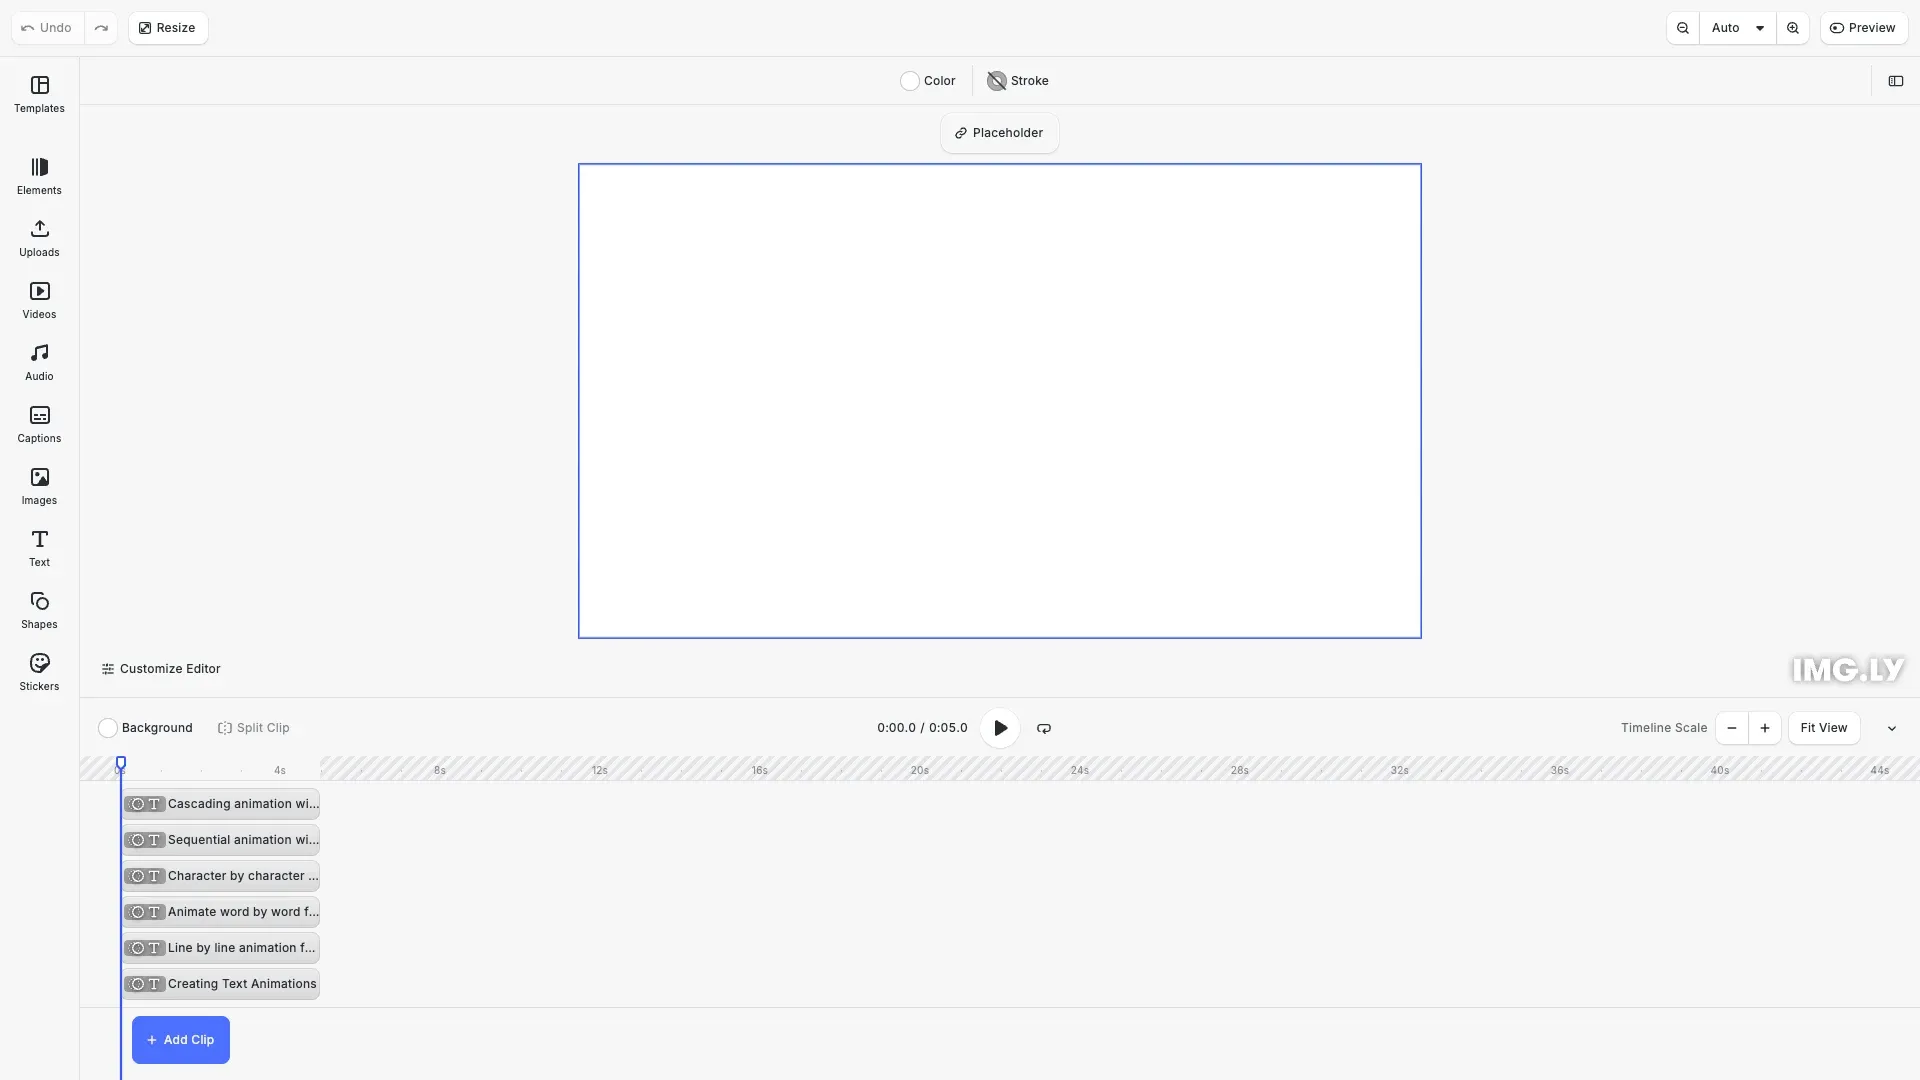This screenshot has width=1920, height=1080.
Task: Expand the timeline options chevron
Action: point(1891,728)
